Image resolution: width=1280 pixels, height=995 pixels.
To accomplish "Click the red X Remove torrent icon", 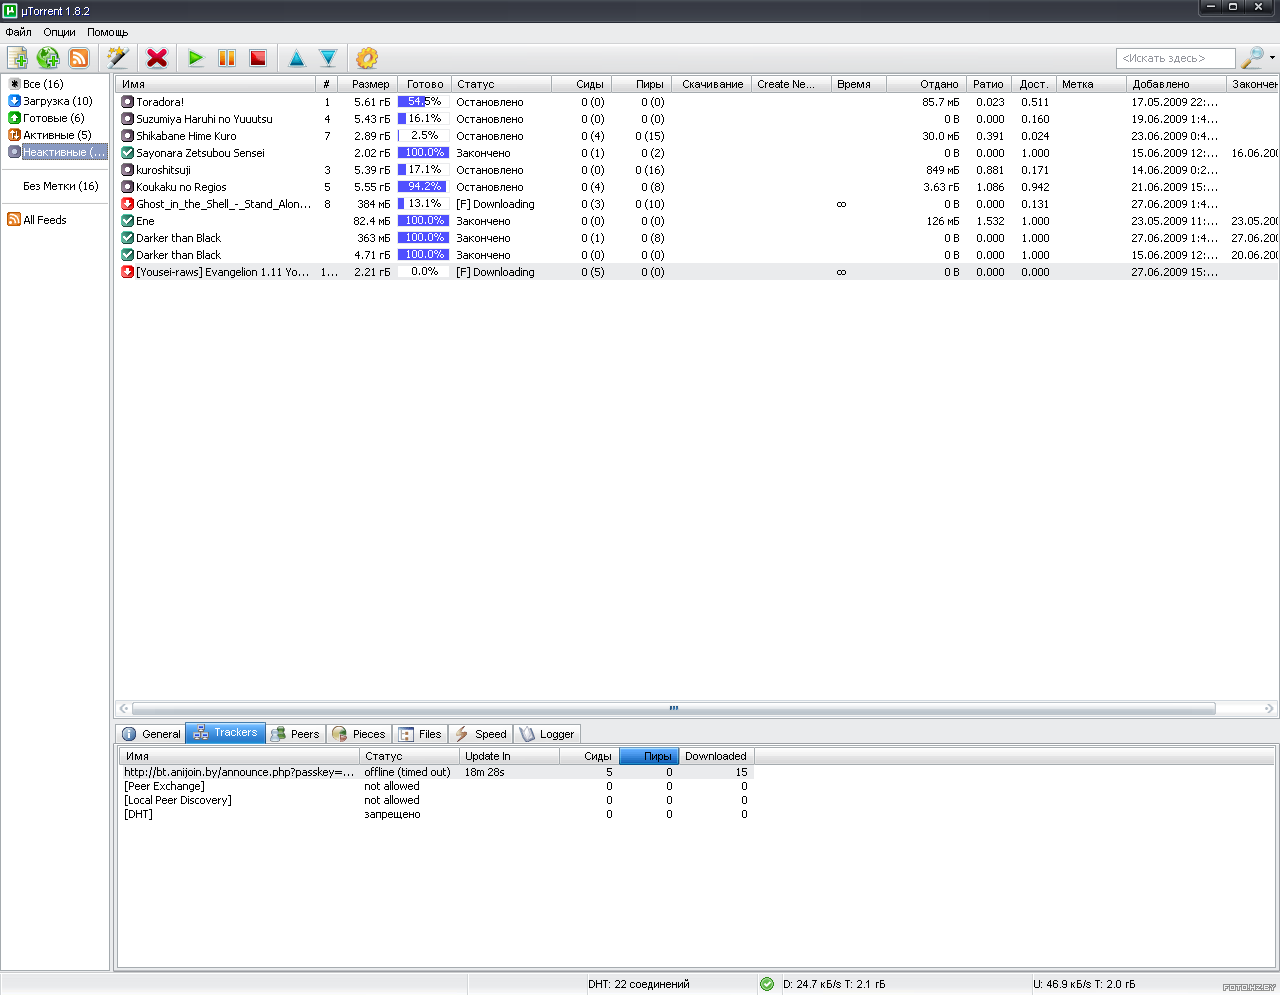I will click(157, 58).
